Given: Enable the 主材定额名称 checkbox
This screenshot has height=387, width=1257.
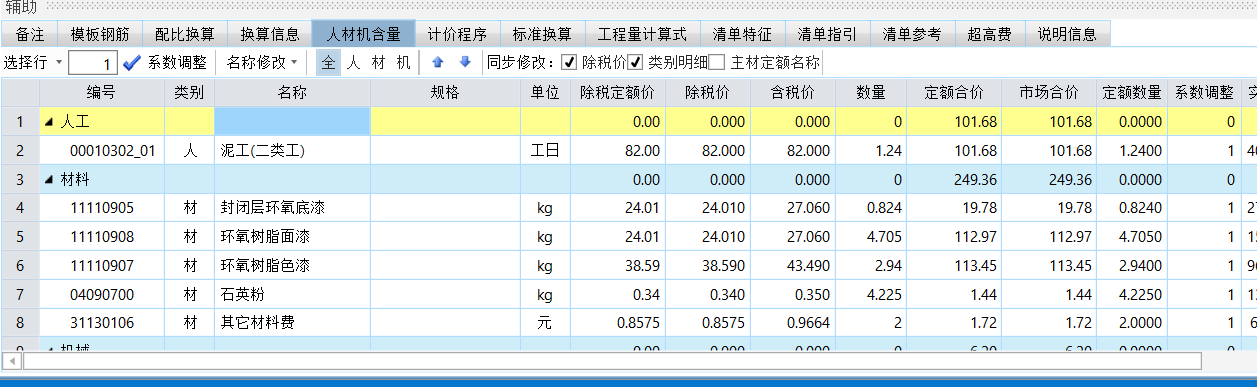Looking at the screenshot, I should click(x=716, y=62).
